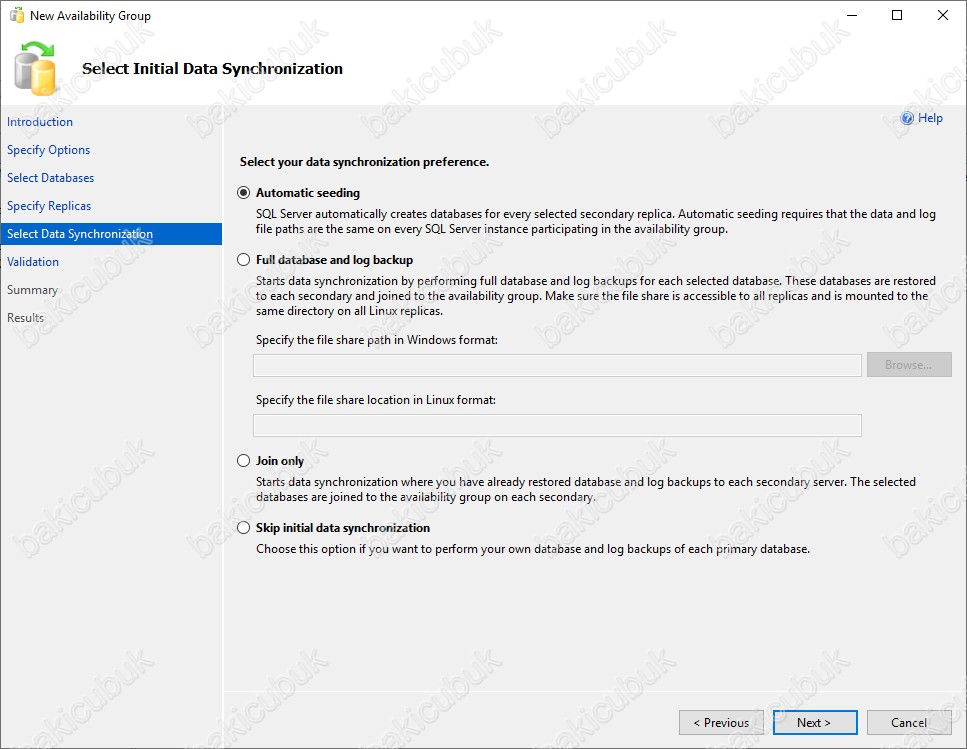
Task: Click the Windows format file share path field
Action: pyautogui.click(x=557, y=366)
